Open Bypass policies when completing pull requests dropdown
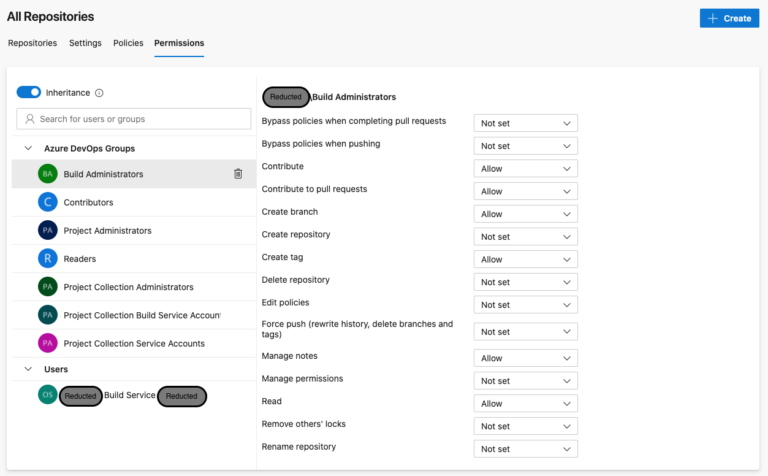Image resolution: width=768 pixels, height=476 pixels. coord(526,123)
